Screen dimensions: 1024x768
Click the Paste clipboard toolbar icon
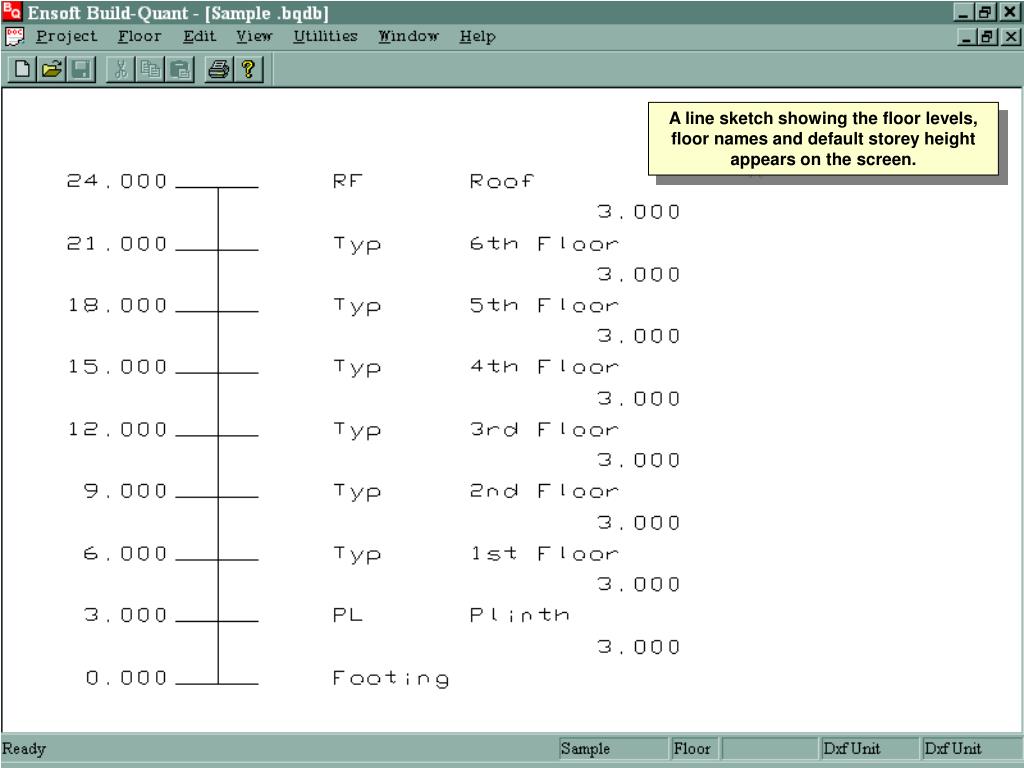[x=180, y=69]
